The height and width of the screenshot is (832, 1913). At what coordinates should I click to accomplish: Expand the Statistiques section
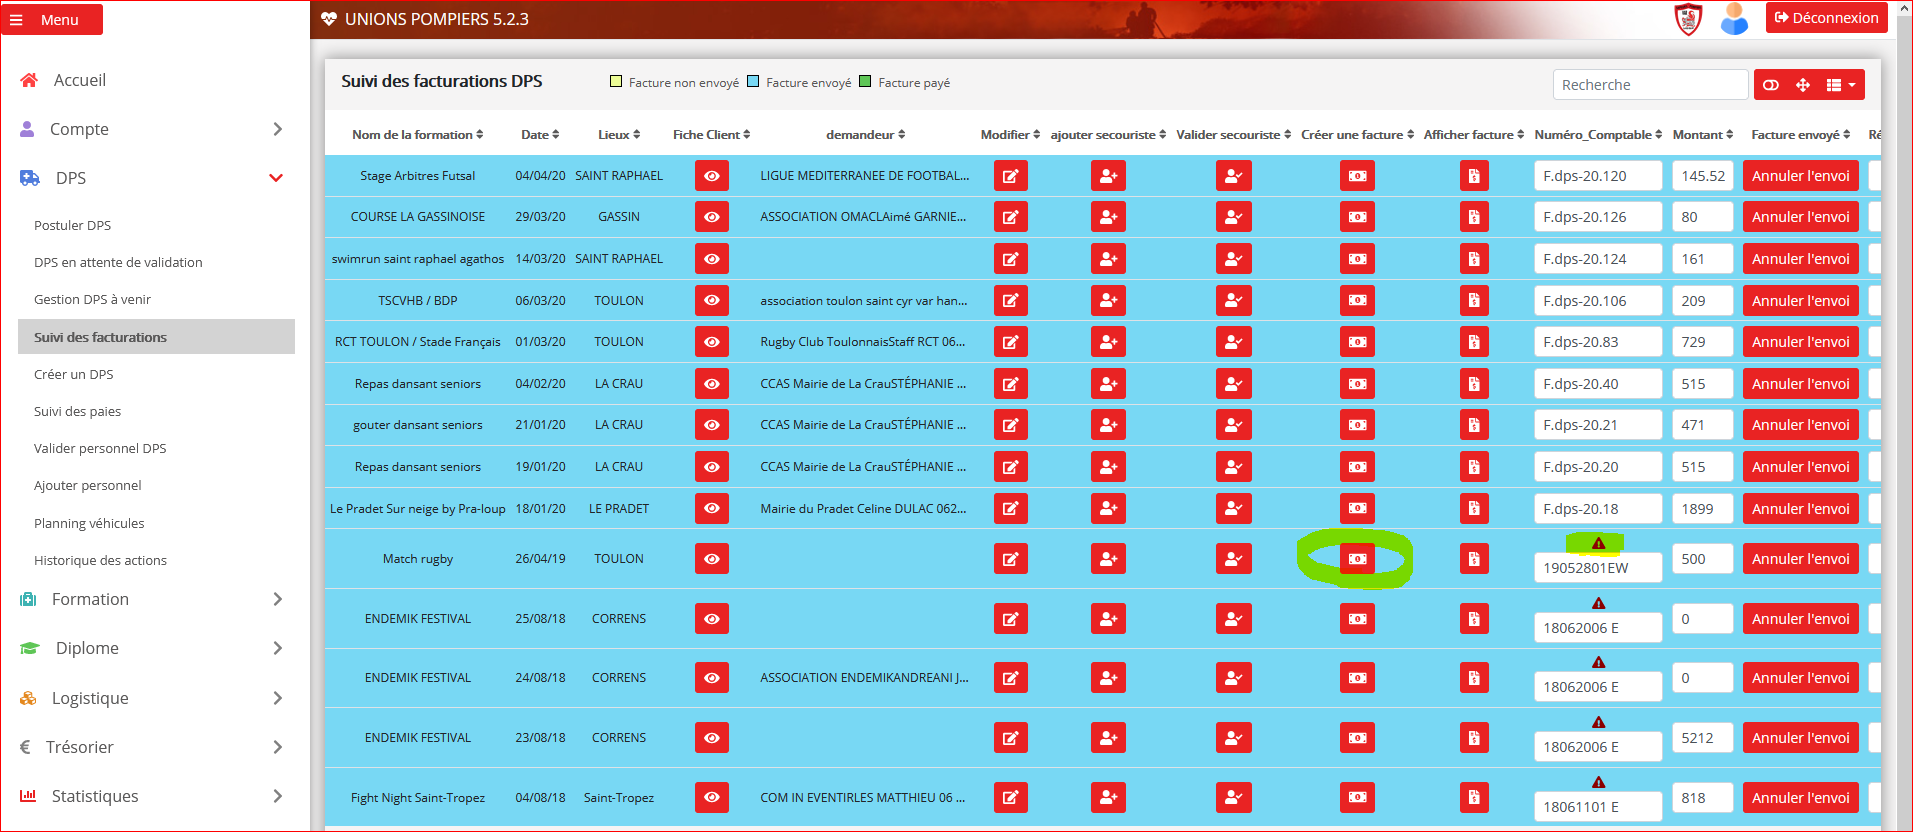(156, 796)
